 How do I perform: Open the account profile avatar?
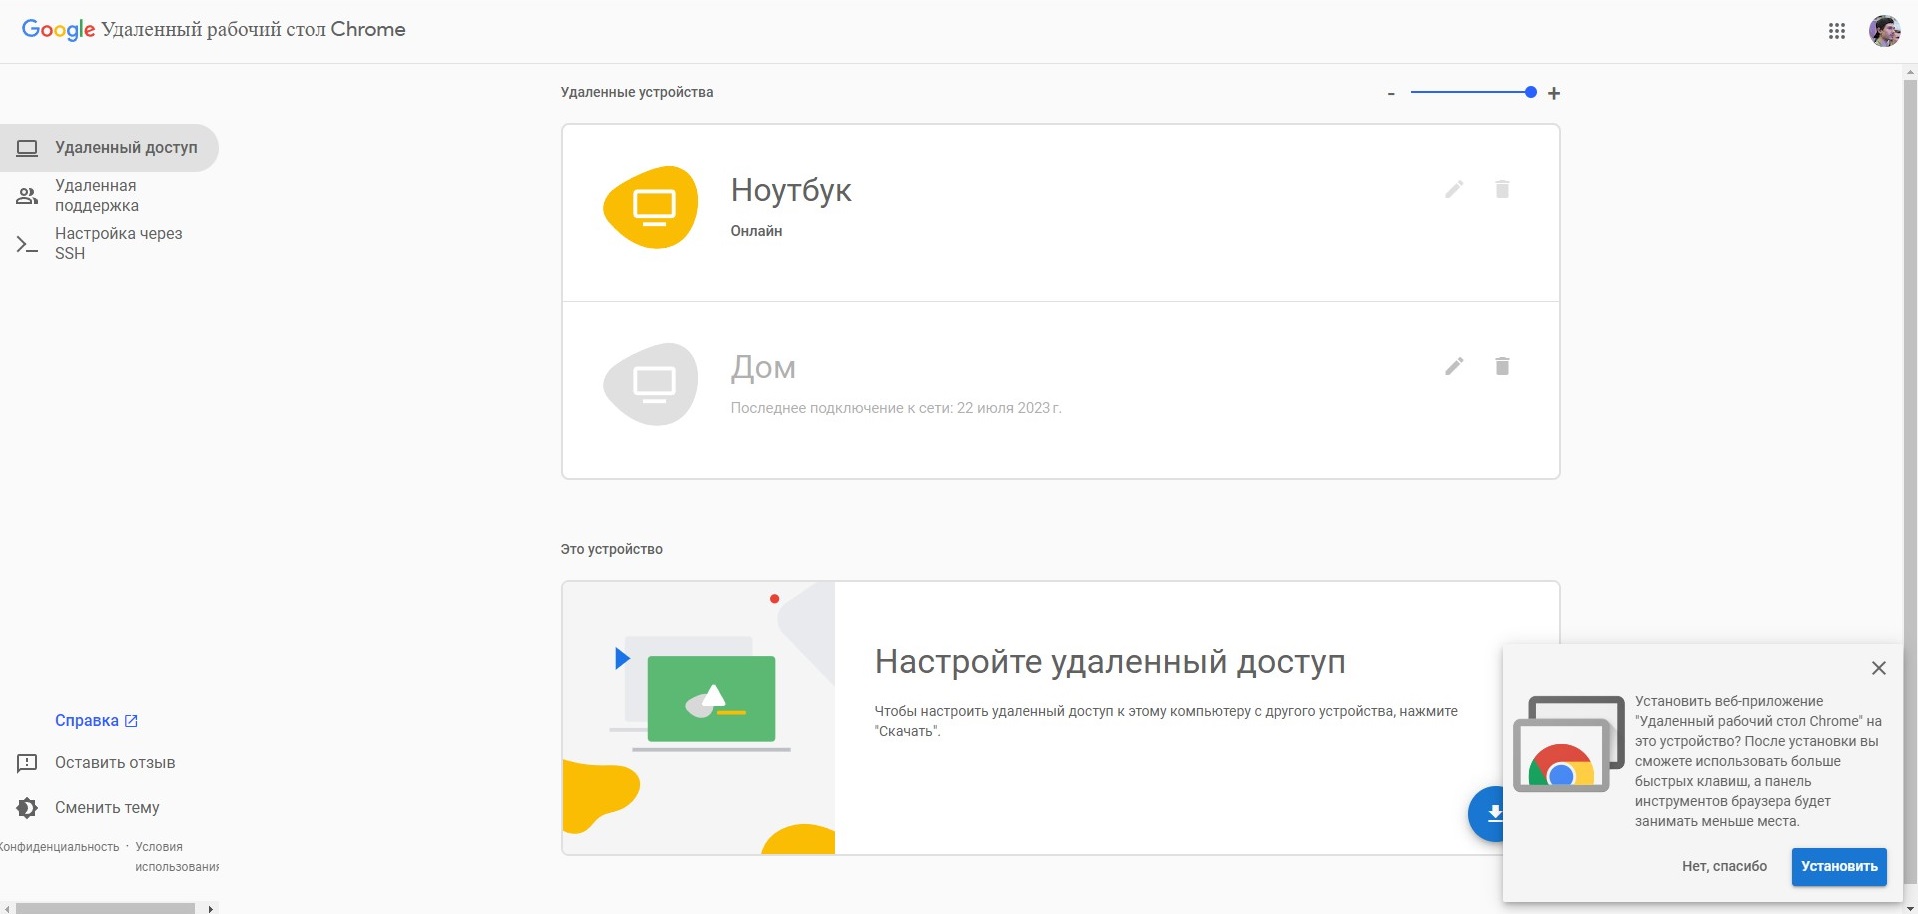pyautogui.click(x=1884, y=31)
